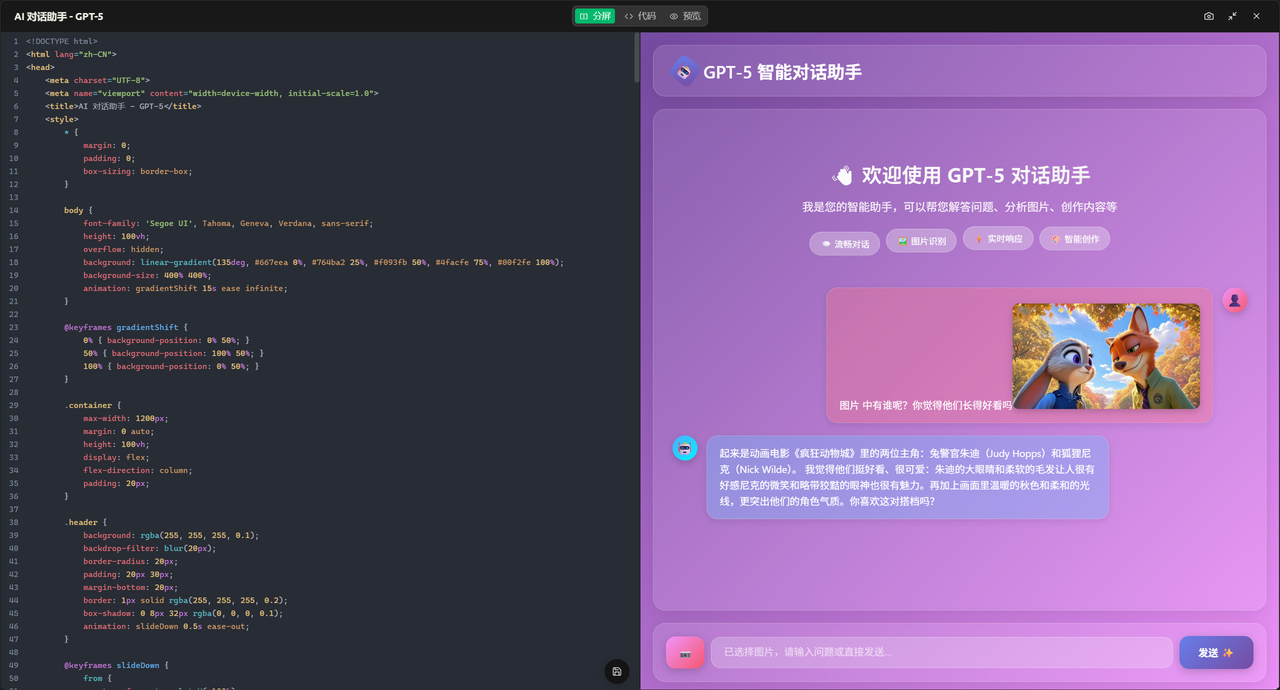Click the assistant reply text bubble
Screen dimensions: 1280x690
(x=908, y=477)
